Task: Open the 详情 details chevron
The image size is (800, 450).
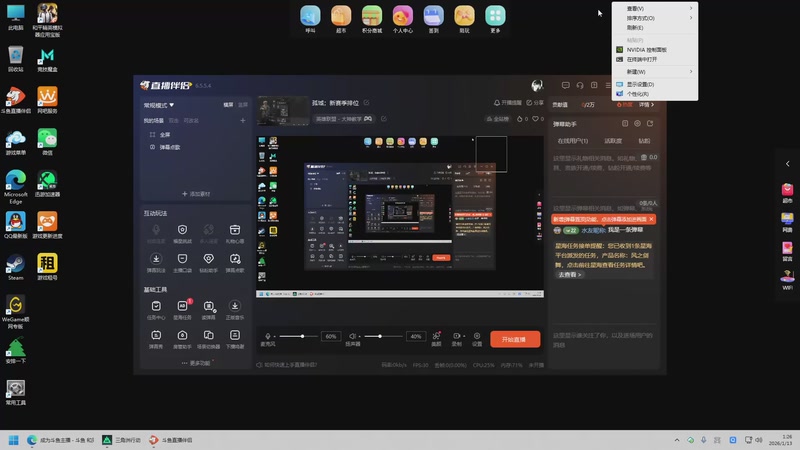Action: (646, 105)
